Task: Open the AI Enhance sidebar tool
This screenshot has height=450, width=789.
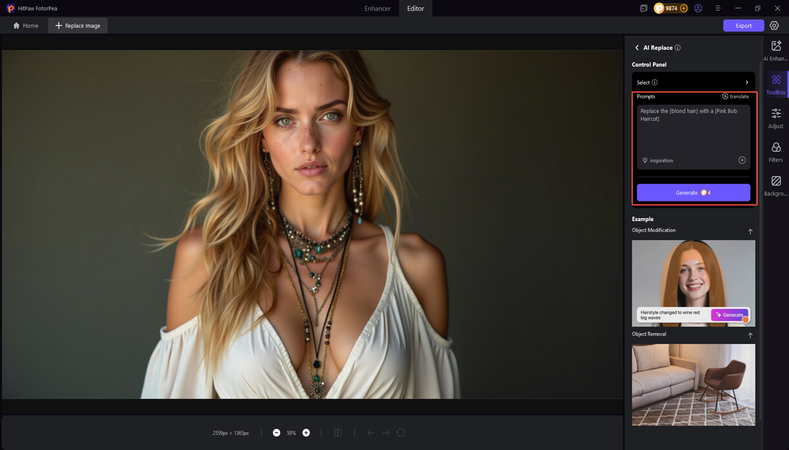Action: [775, 50]
